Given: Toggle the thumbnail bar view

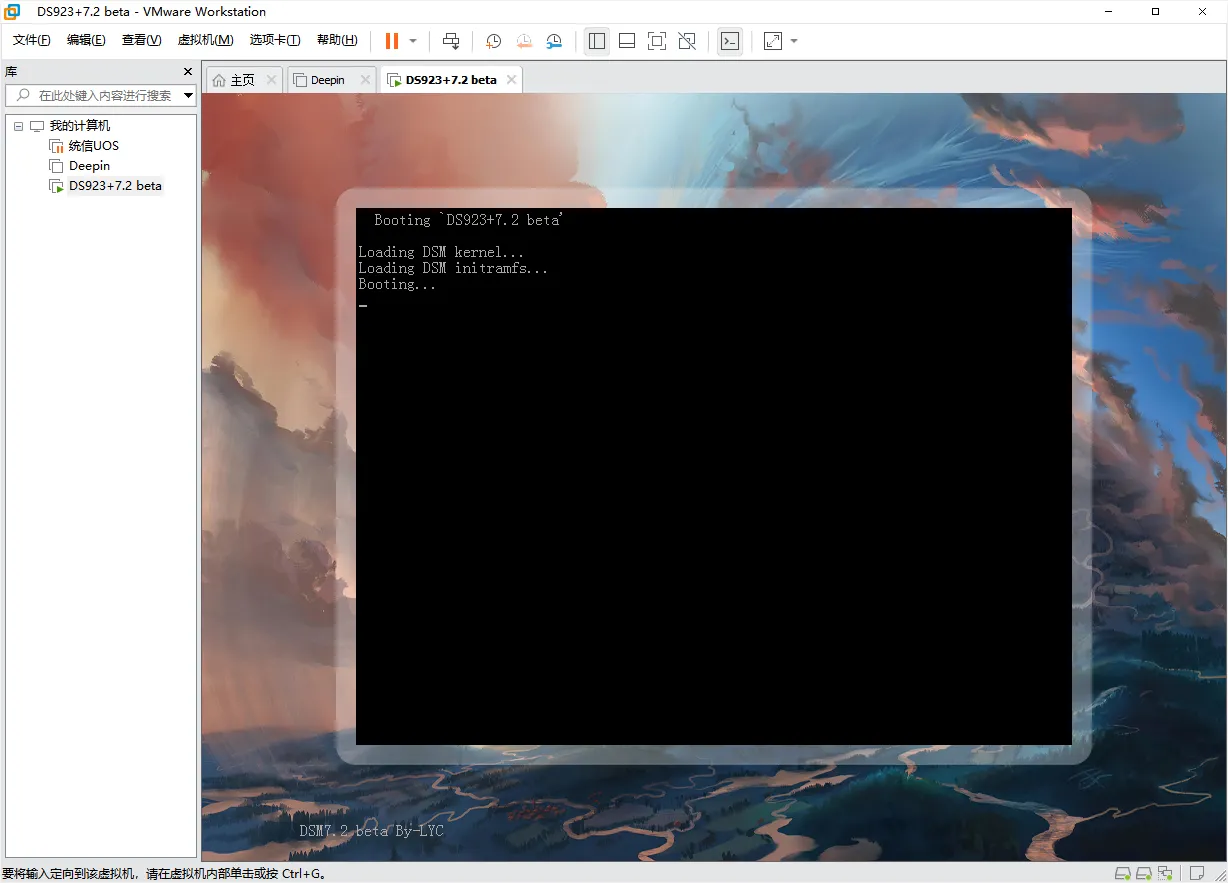Looking at the screenshot, I should coord(627,41).
